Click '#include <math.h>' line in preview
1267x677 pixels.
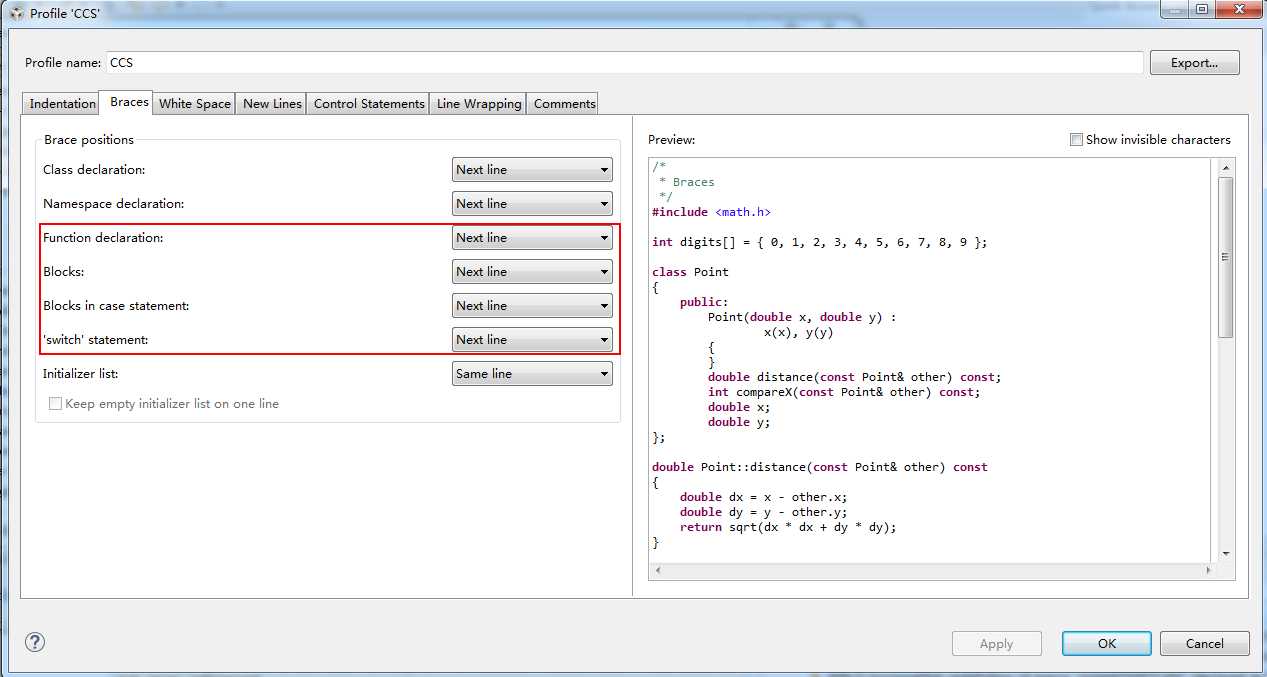coord(711,212)
